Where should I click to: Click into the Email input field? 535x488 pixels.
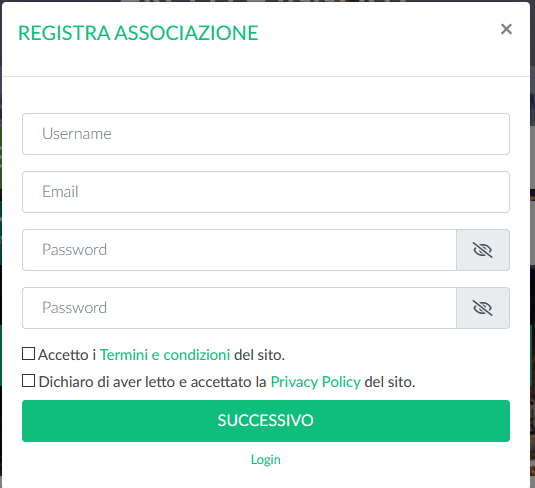pos(266,192)
